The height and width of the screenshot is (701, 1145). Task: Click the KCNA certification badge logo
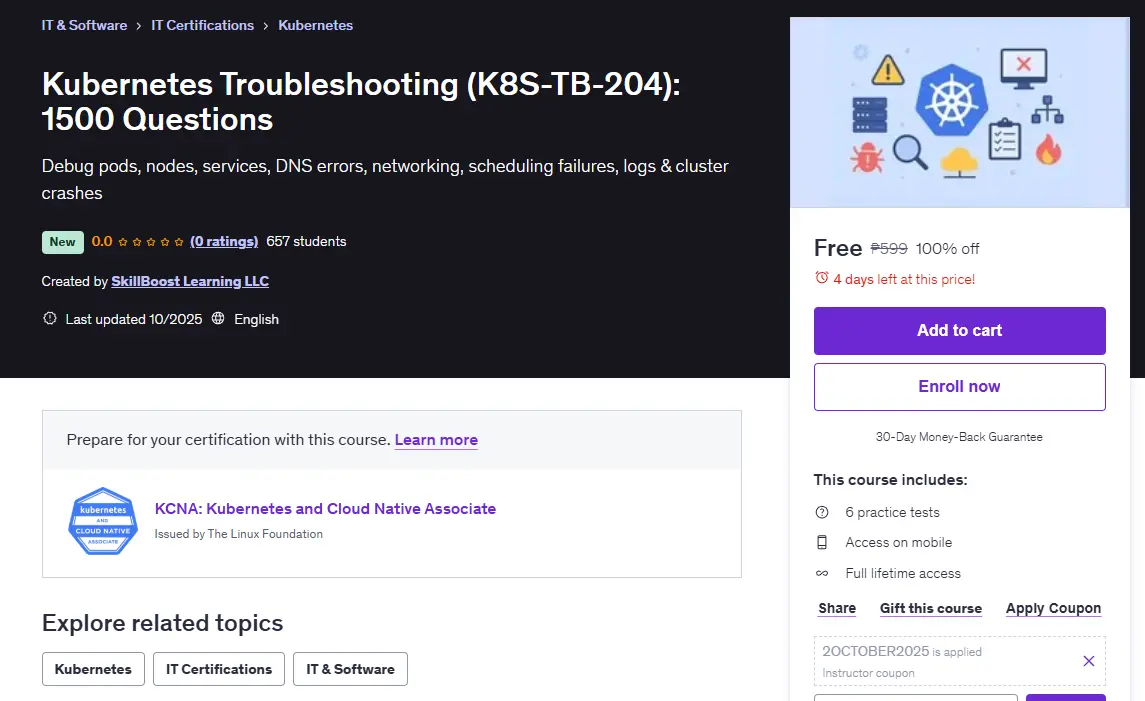[103, 521]
